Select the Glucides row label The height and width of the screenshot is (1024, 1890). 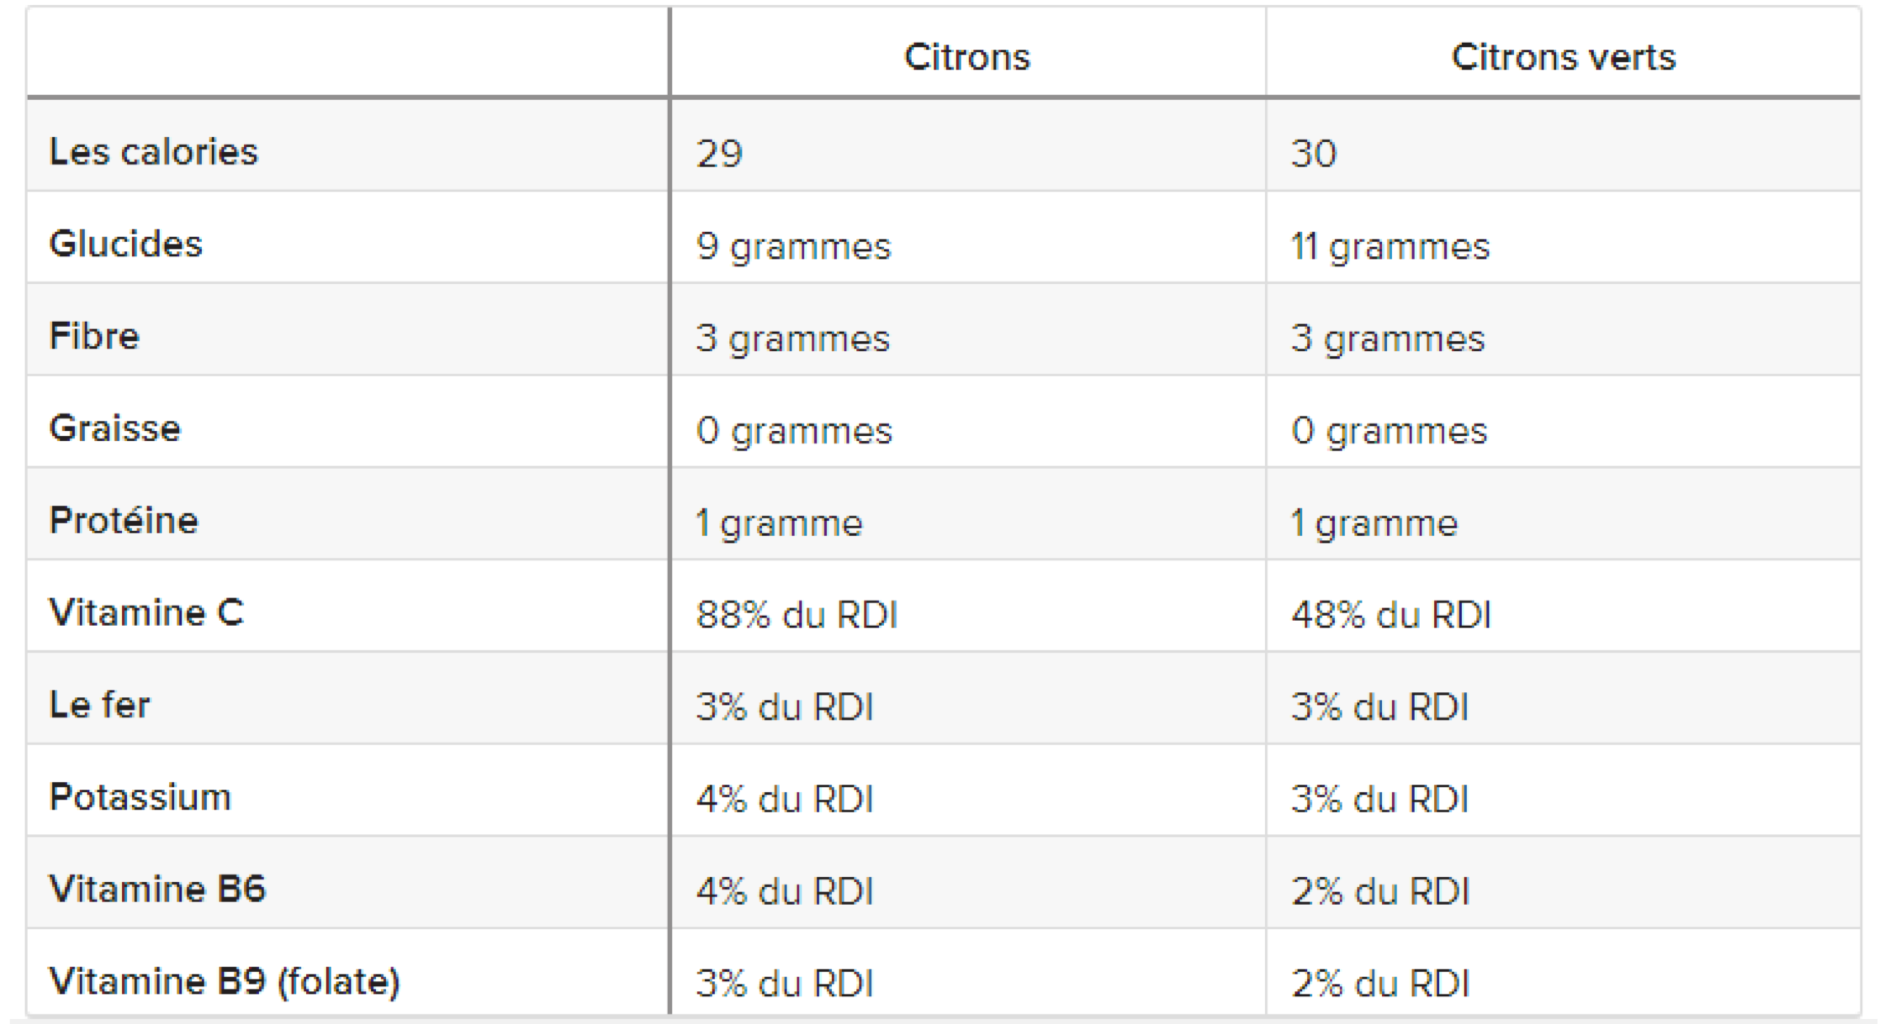pos(126,244)
